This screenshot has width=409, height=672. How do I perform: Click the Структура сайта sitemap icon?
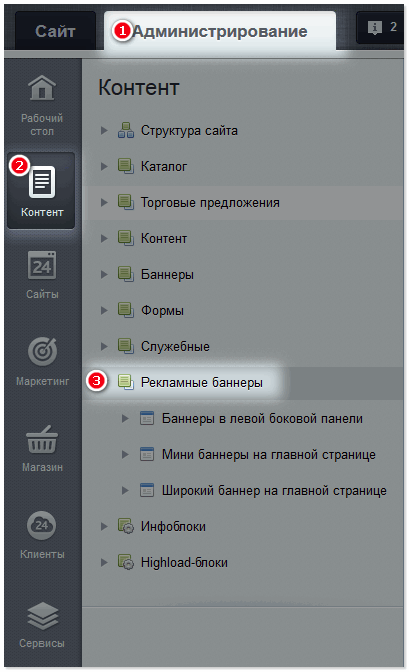click(x=126, y=130)
